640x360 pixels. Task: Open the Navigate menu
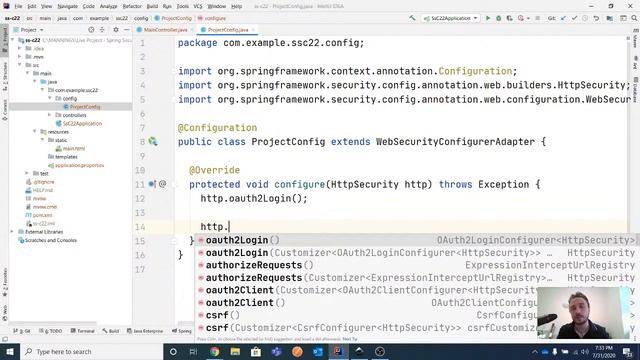coord(67,6)
